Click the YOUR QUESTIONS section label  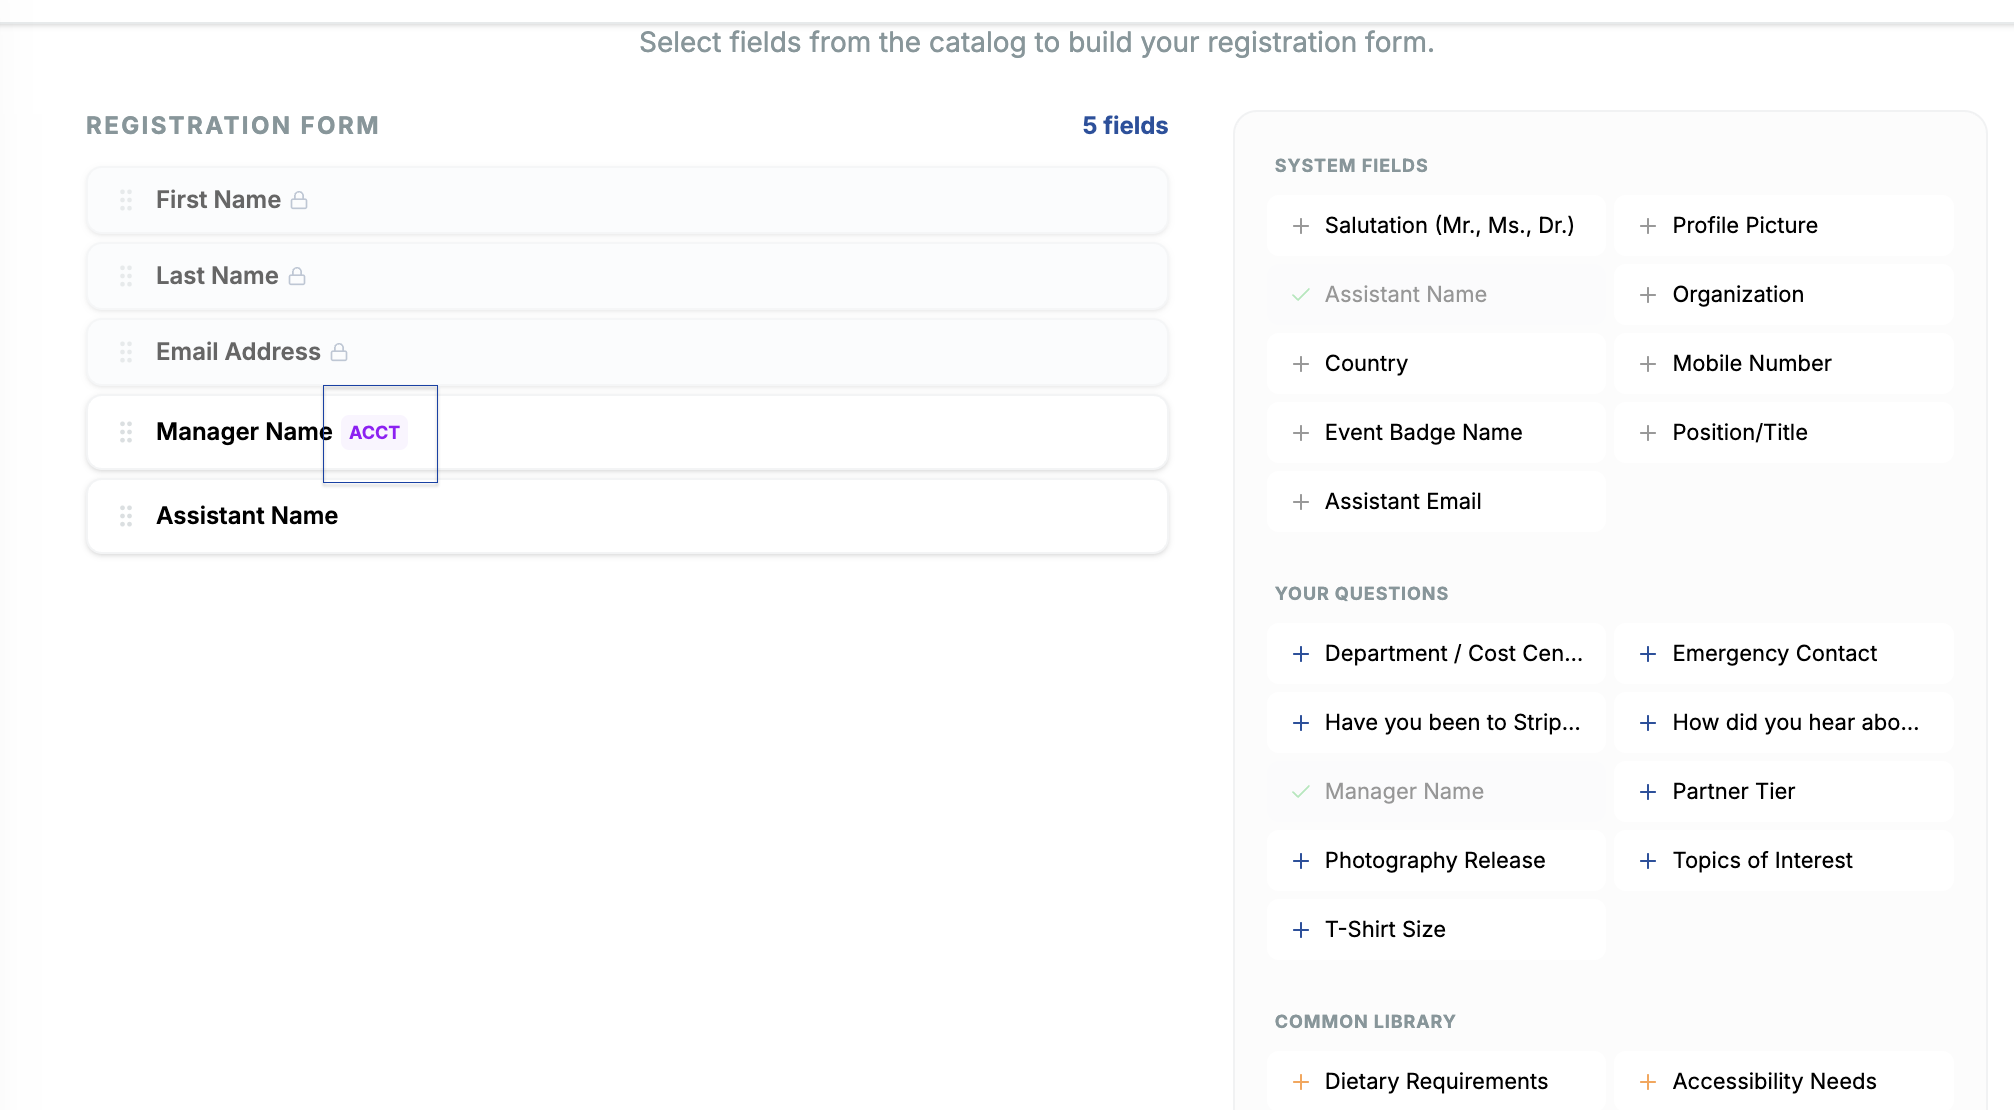[1361, 594]
